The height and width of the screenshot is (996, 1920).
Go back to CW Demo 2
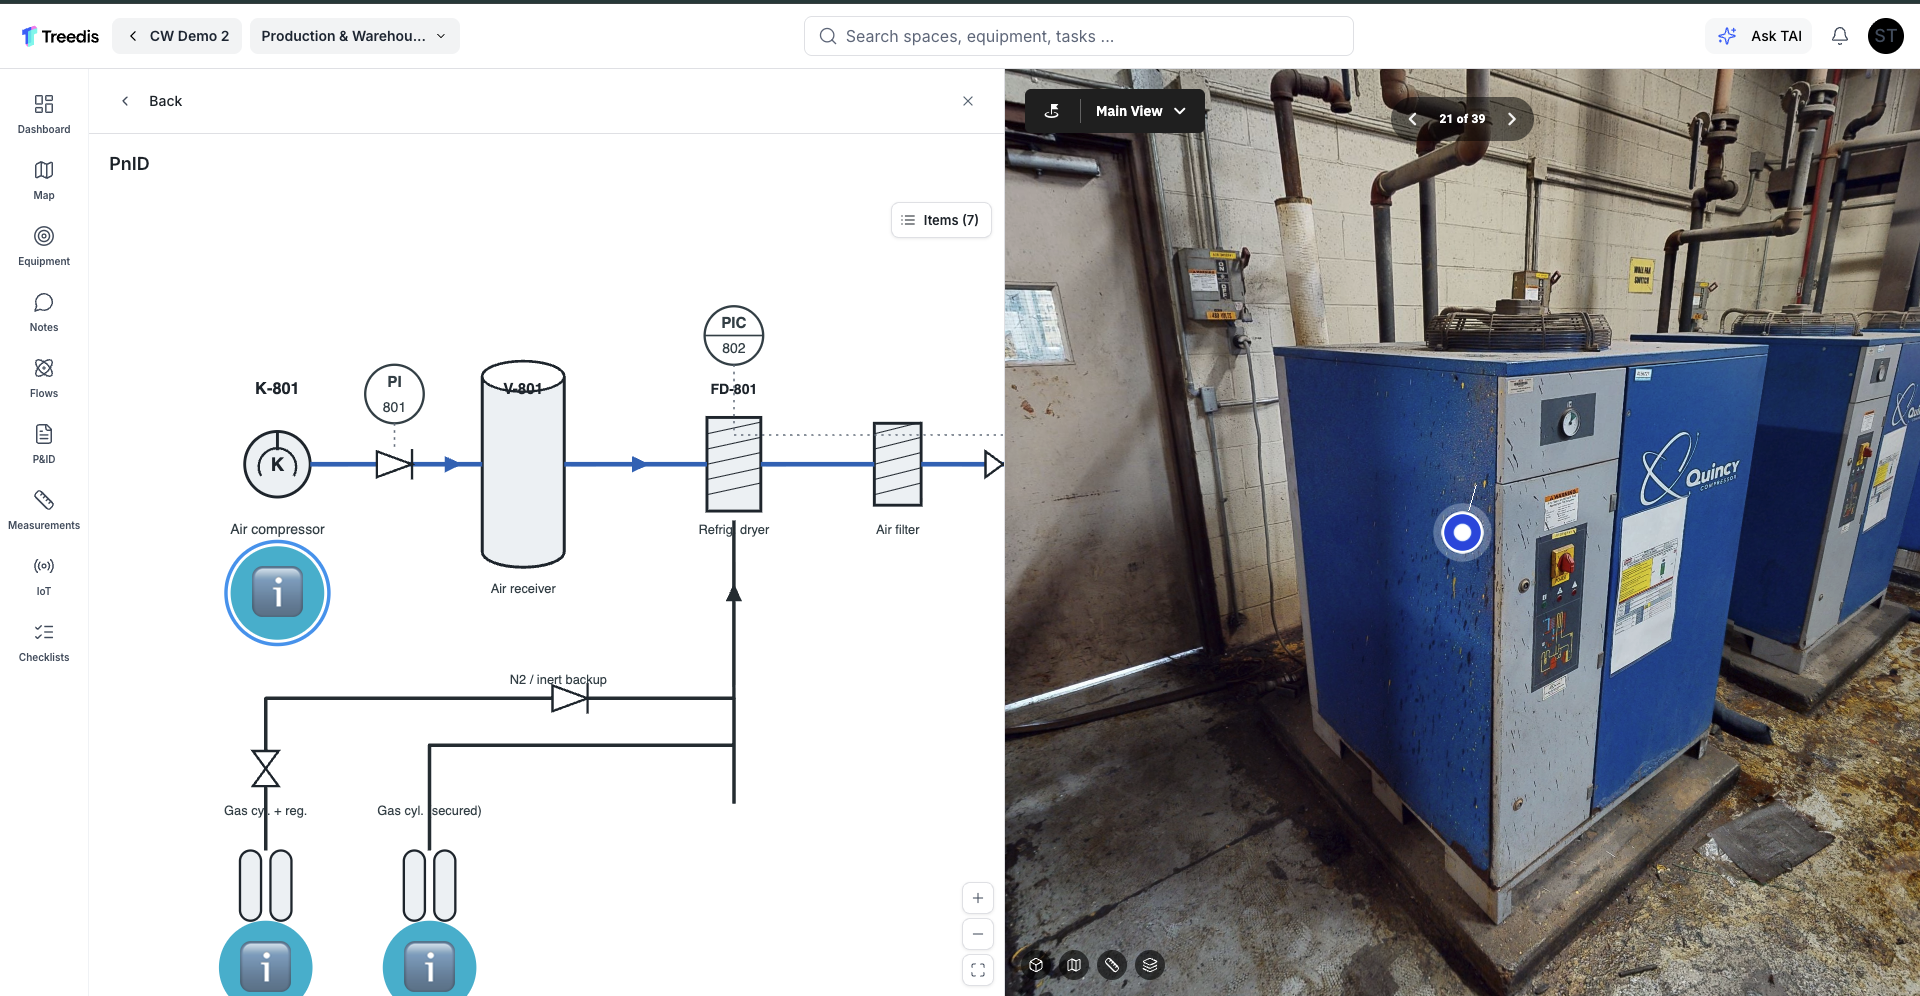pyautogui.click(x=177, y=36)
